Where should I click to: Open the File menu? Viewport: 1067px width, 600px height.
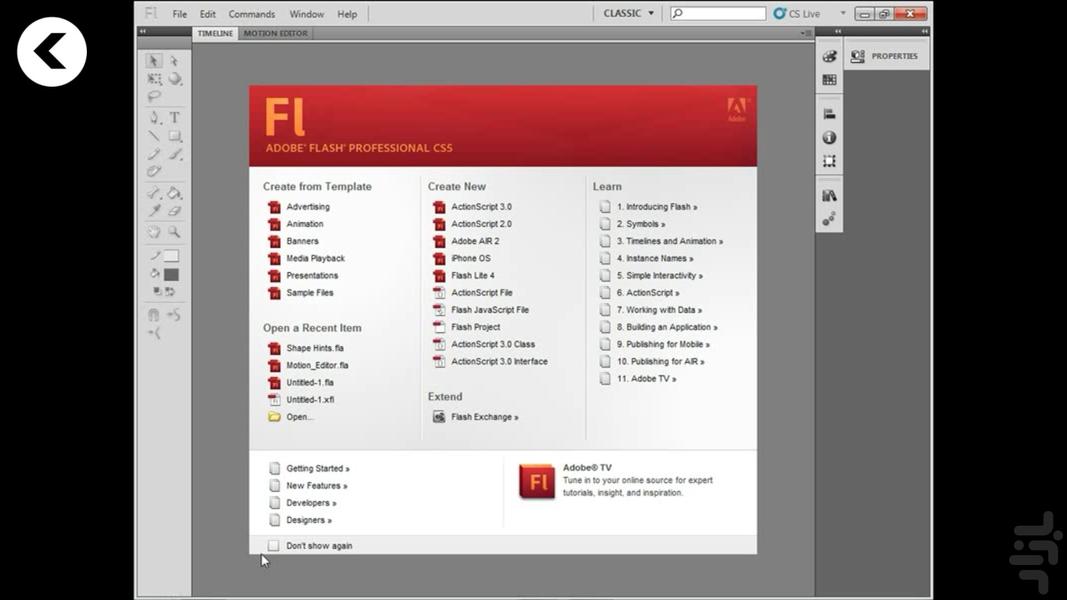click(180, 14)
